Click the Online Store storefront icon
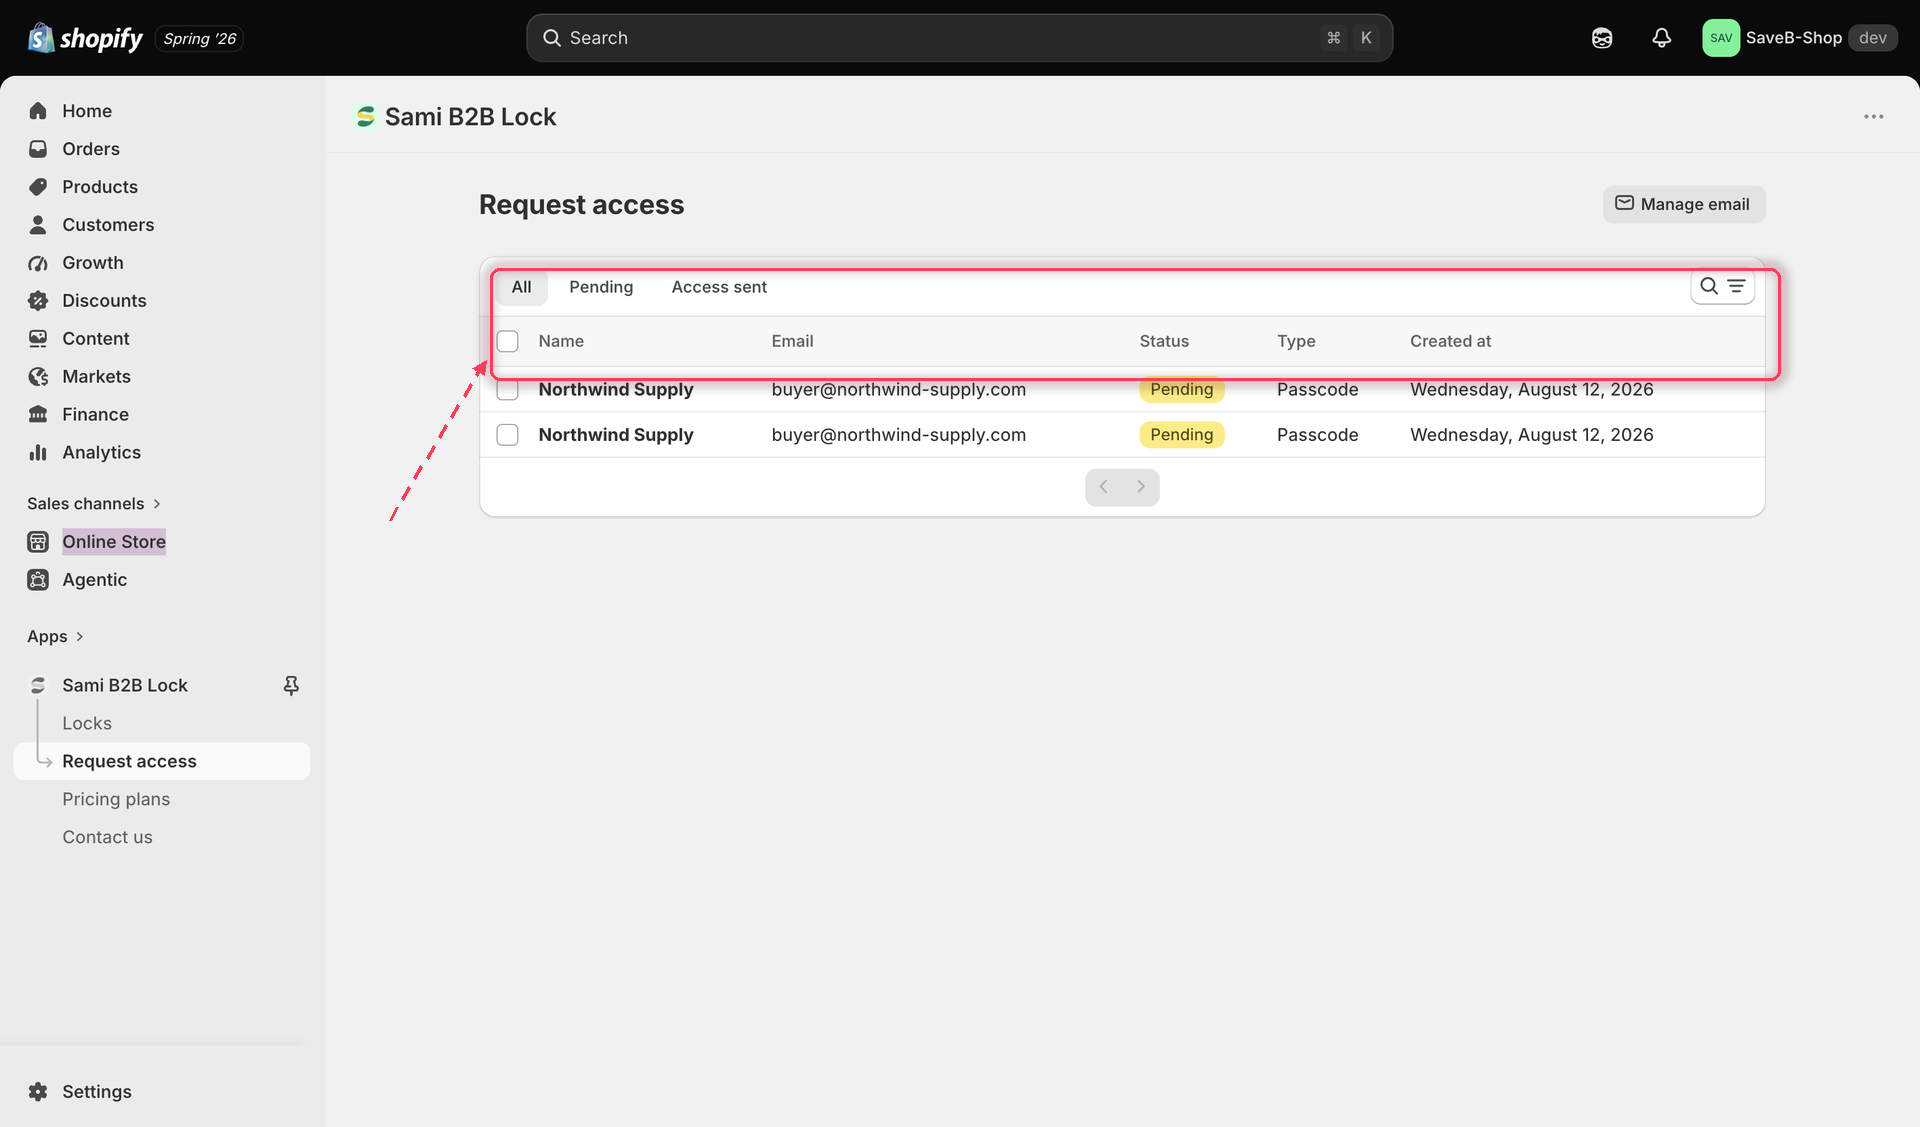 tap(38, 542)
